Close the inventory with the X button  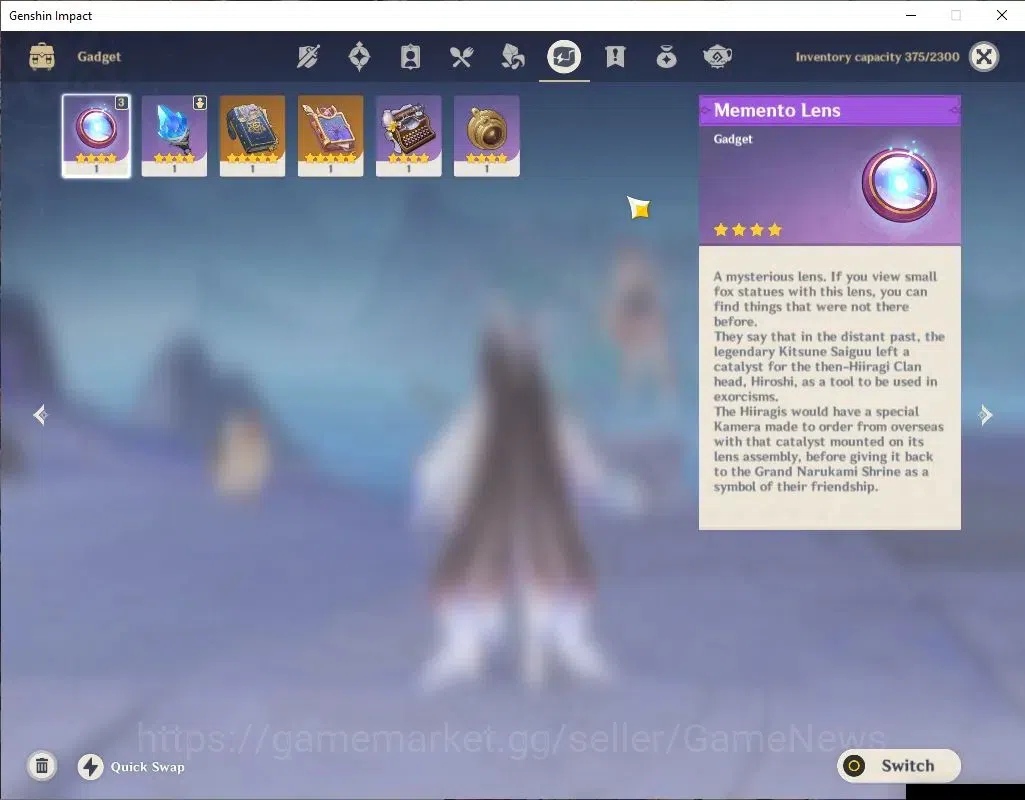coord(984,57)
